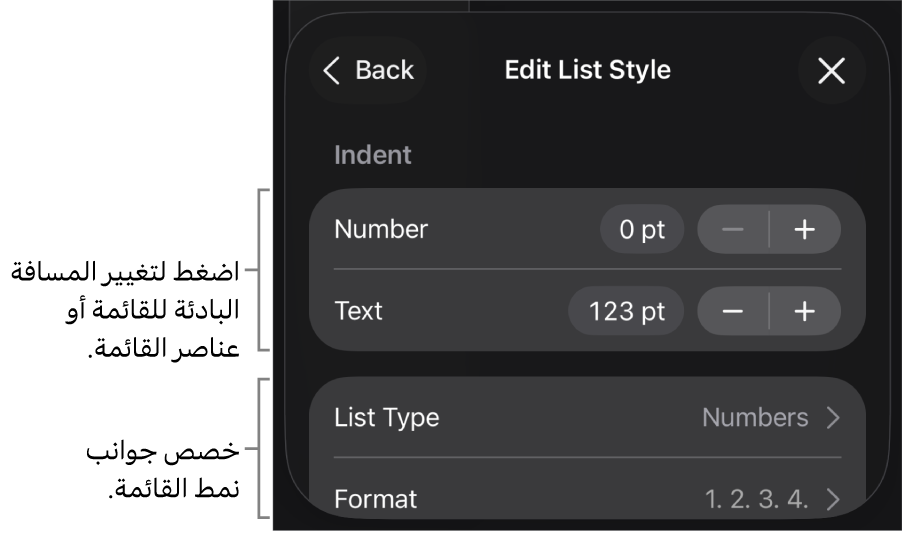Click the 1. 2. 3. 4. format value
902x534 pixels.
pos(756,499)
